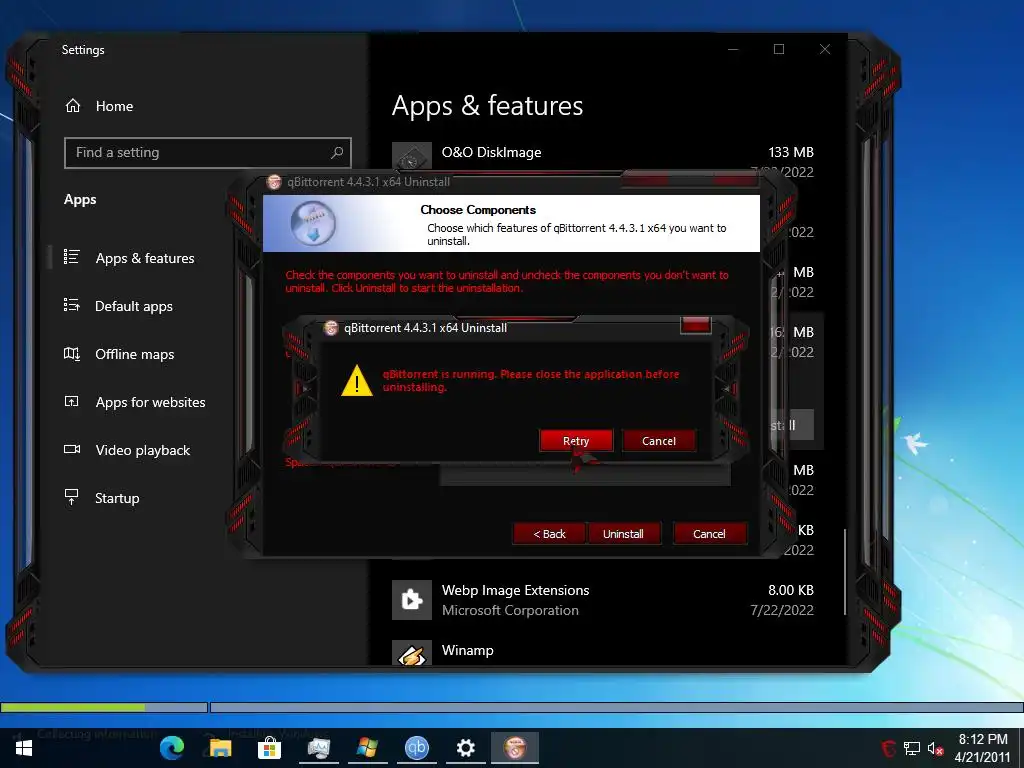The image size is (1024, 768).
Task: Open the red dragon tray icon
Action: [x=889, y=748]
